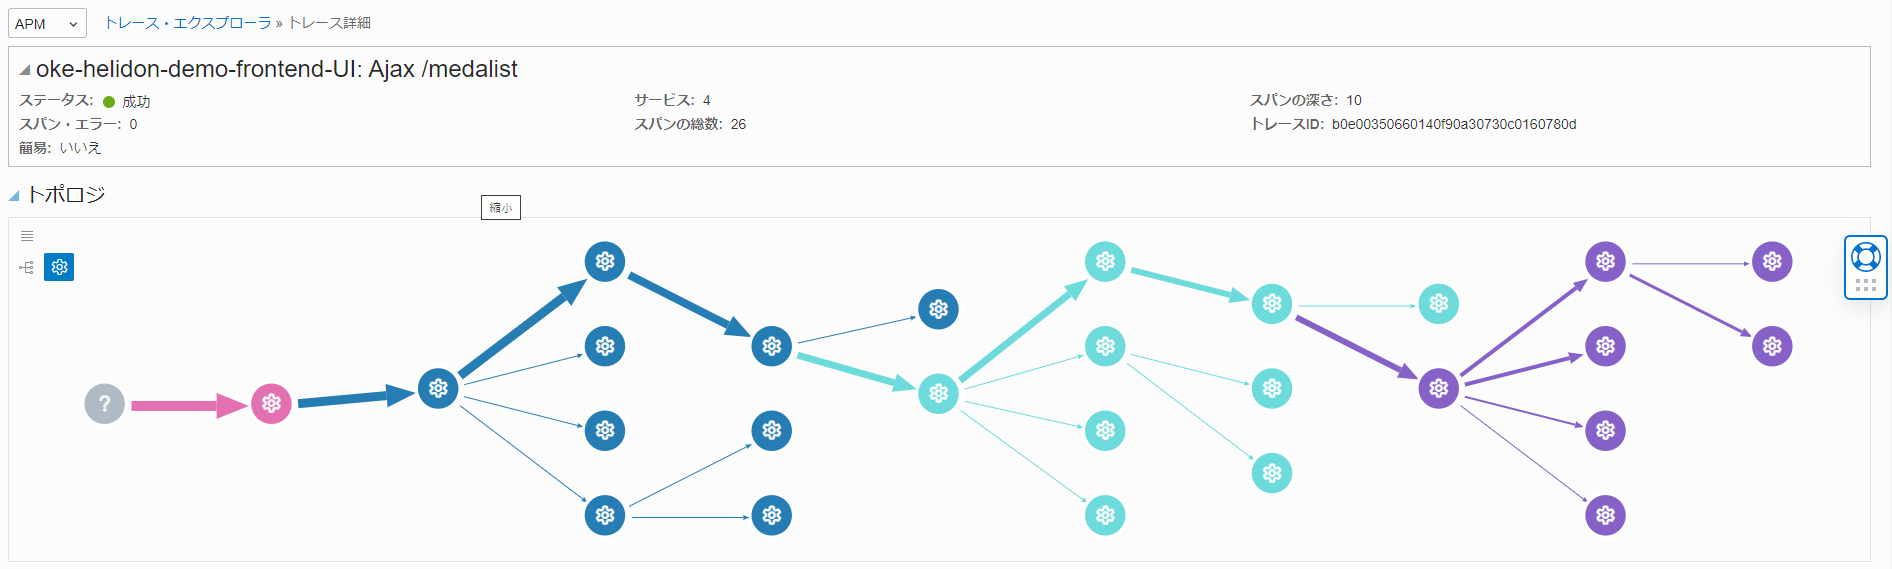Select the dark blue node right of pink node
Image resolution: width=1892 pixels, height=569 pixels.
point(438,388)
